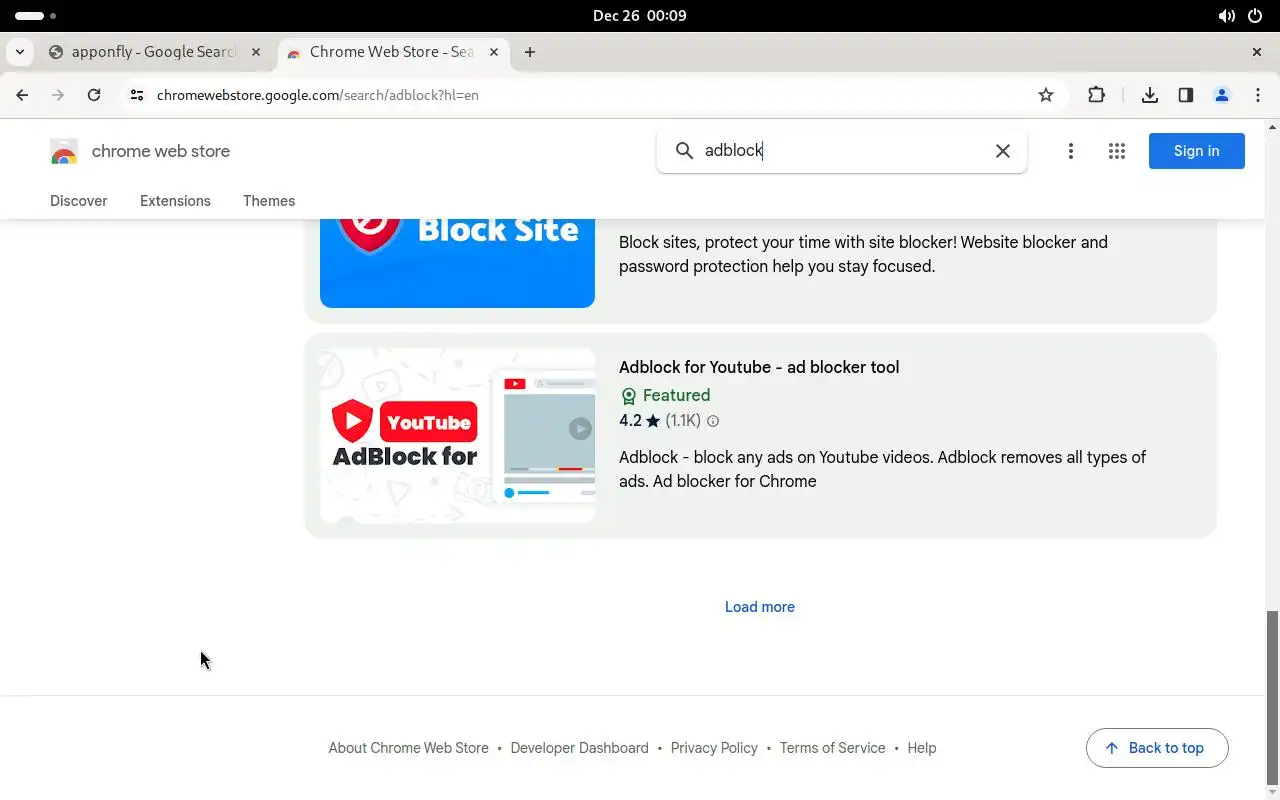1280x800 pixels.
Task: Open the Developer Dashboard link
Action: click(x=579, y=748)
